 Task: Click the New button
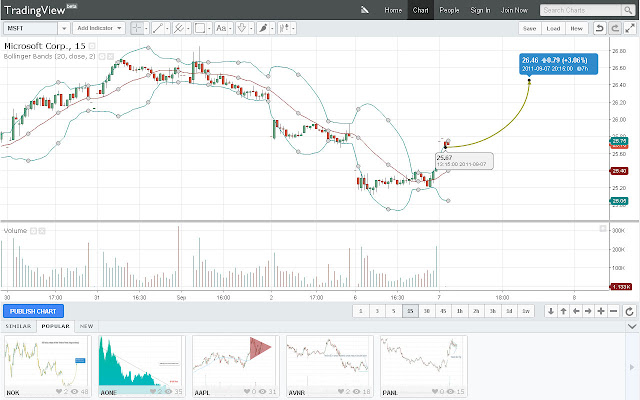[576, 28]
